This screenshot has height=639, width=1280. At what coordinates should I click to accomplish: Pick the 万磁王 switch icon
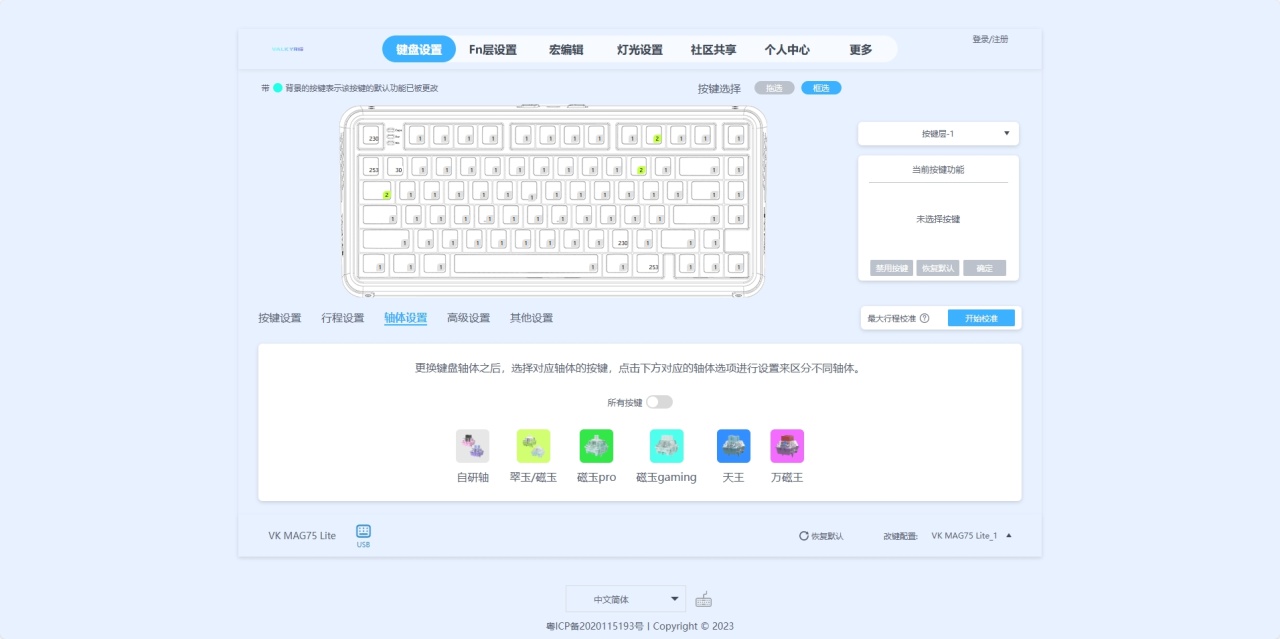click(787, 446)
